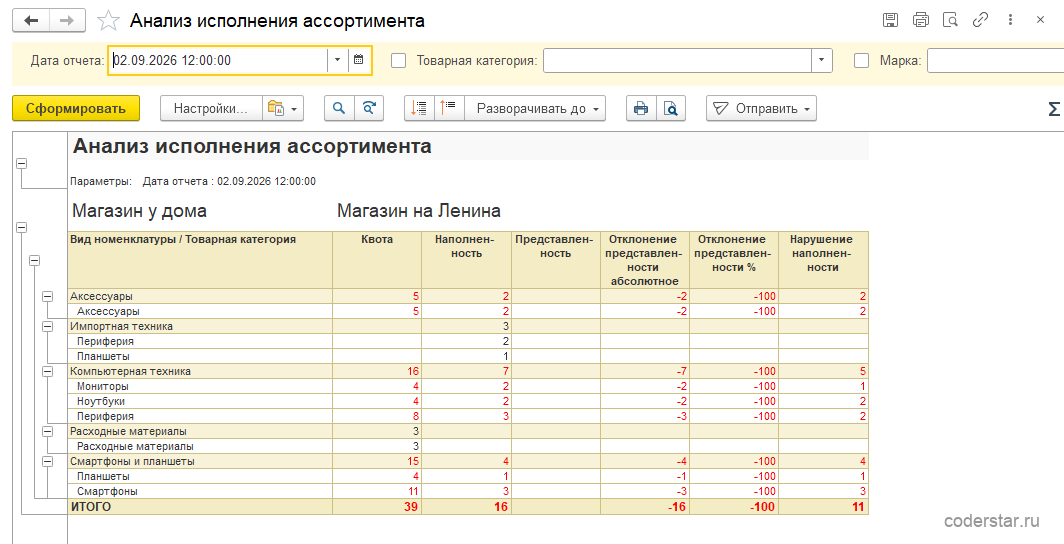The height and width of the screenshot is (544, 1064).
Task: Open Настройки... button
Action: tap(211, 108)
